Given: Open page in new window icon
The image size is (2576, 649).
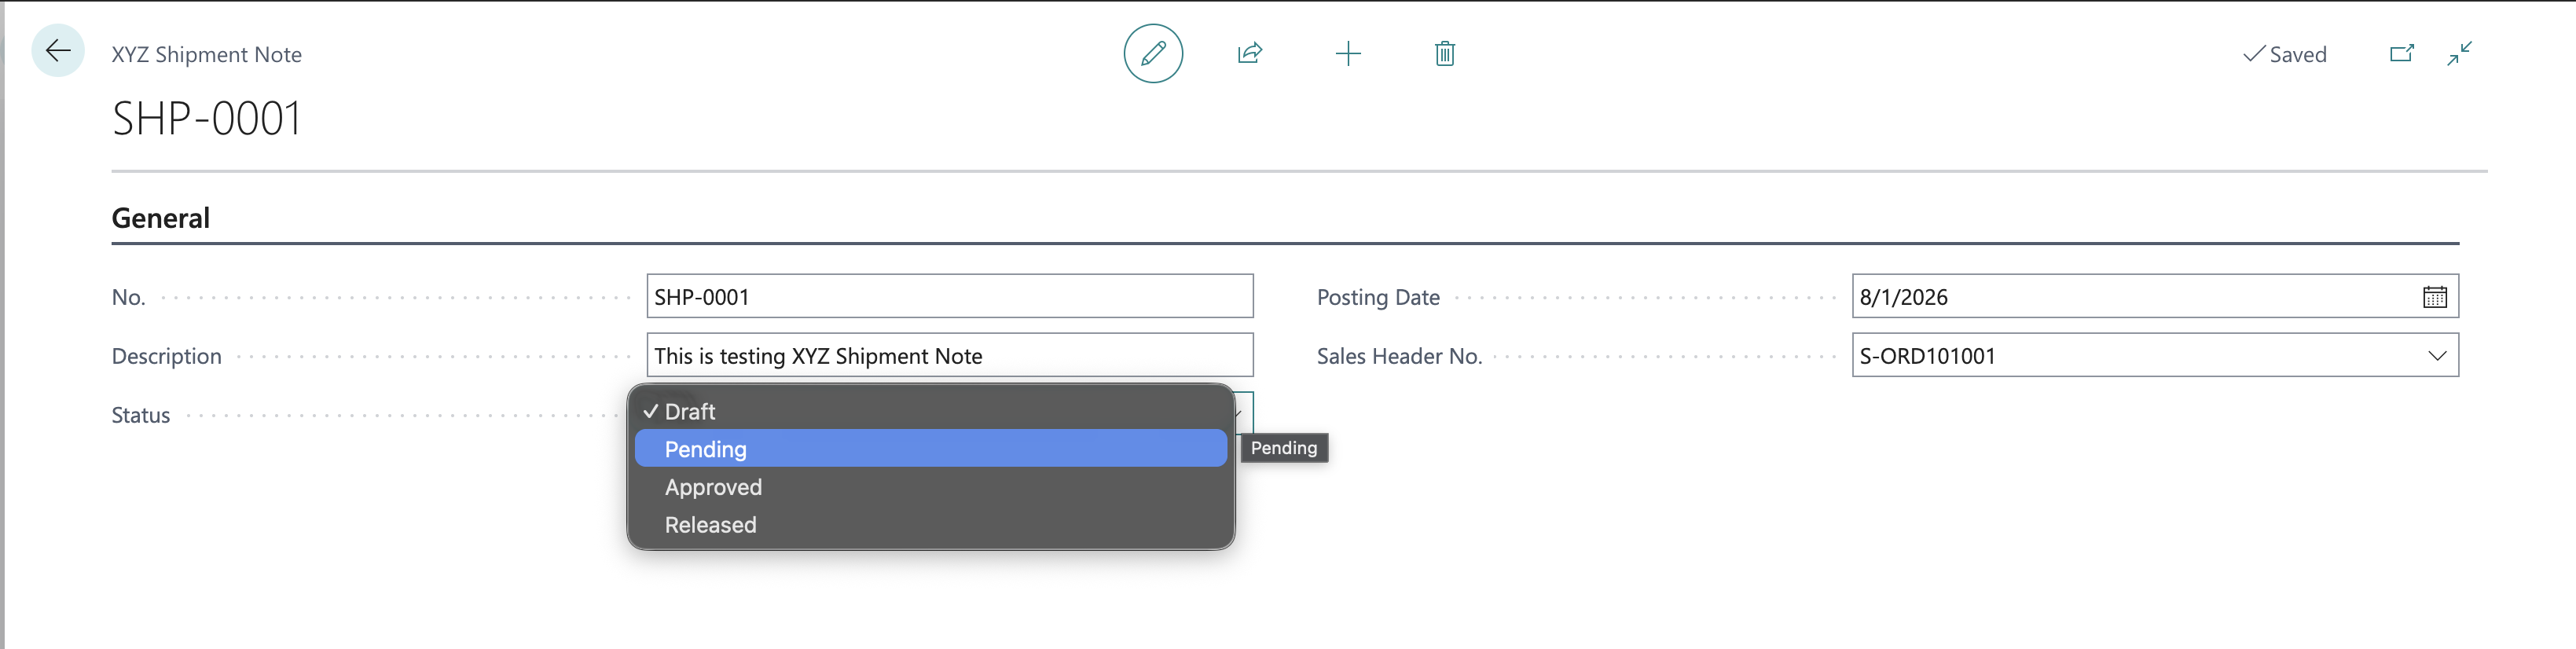Looking at the screenshot, I should 2401,53.
